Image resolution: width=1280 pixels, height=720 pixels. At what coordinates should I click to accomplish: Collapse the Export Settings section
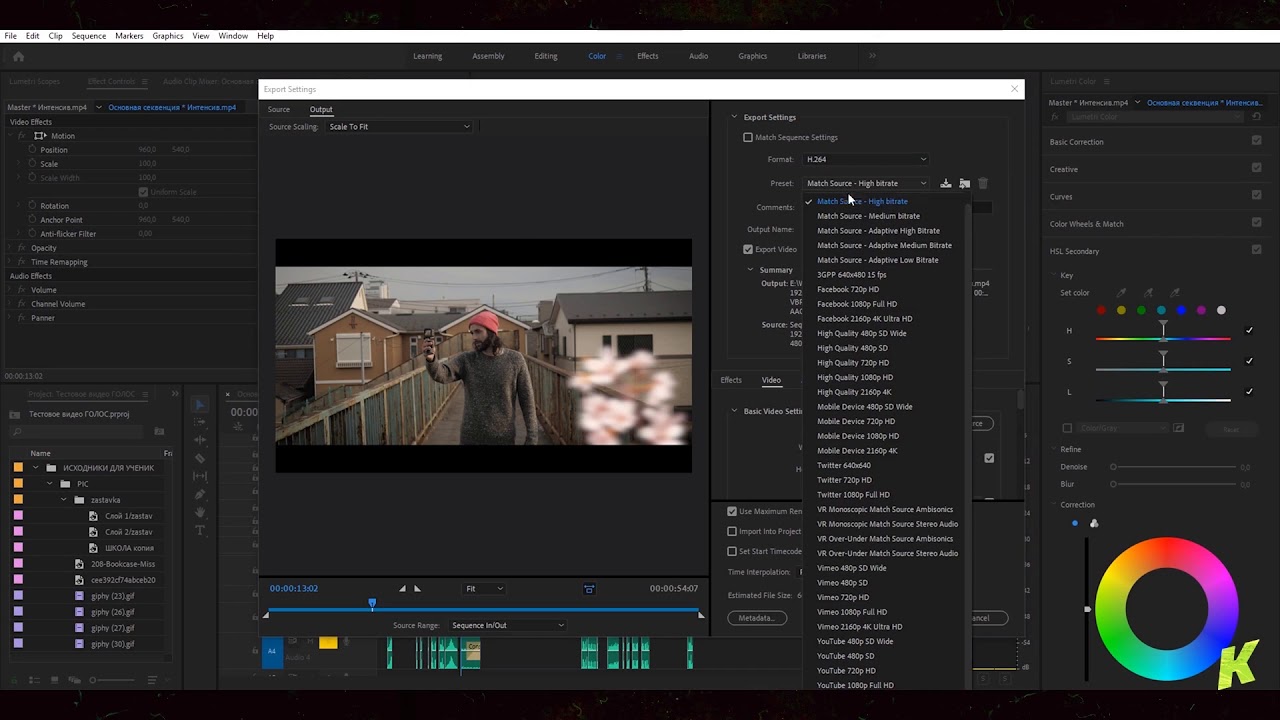tap(734, 117)
